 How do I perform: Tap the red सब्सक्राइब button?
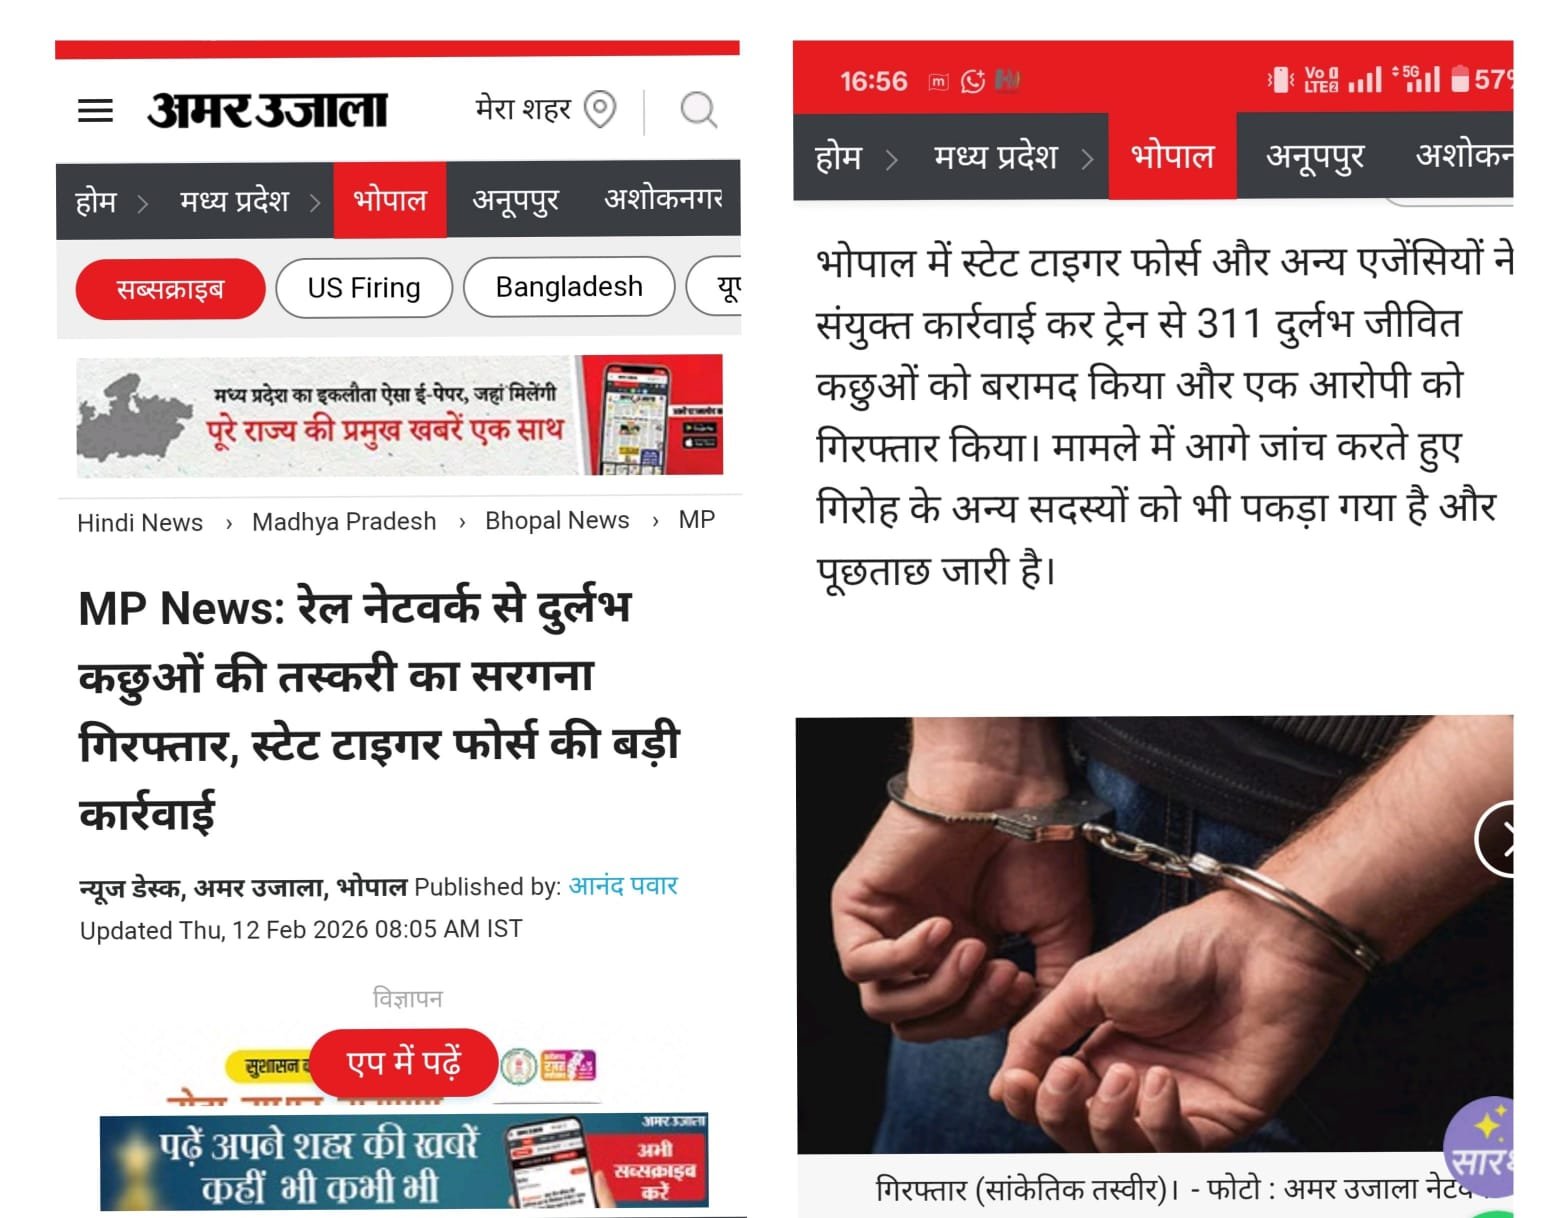(170, 289)
